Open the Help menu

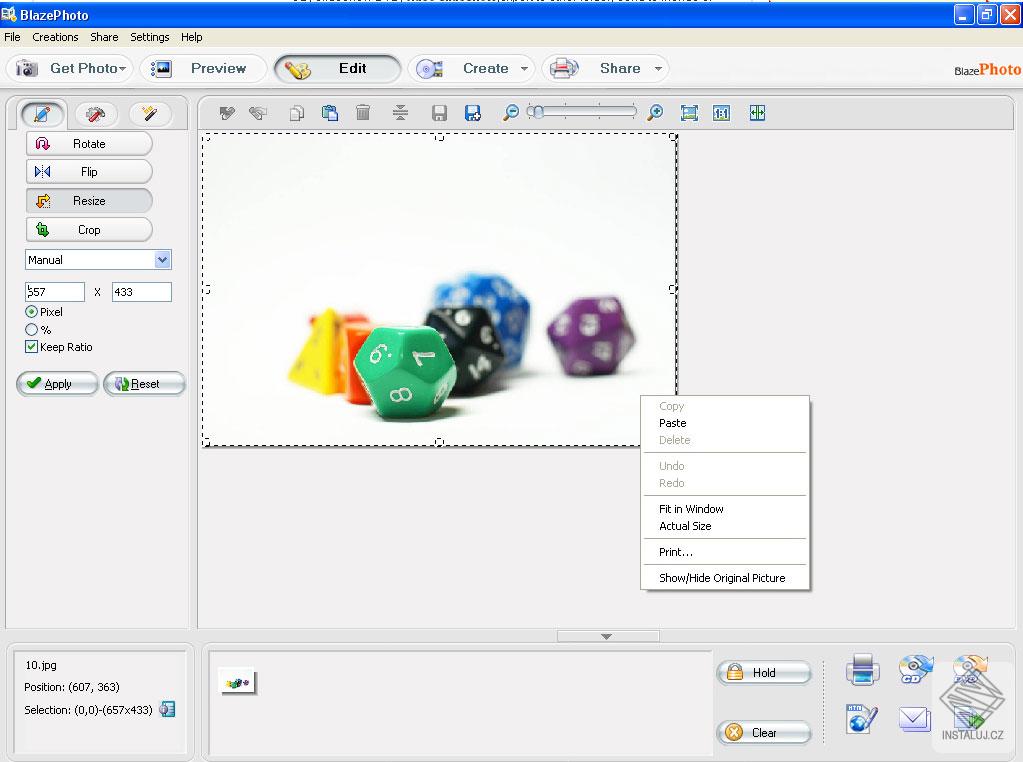pyautogui.click(x=192, y=37)
